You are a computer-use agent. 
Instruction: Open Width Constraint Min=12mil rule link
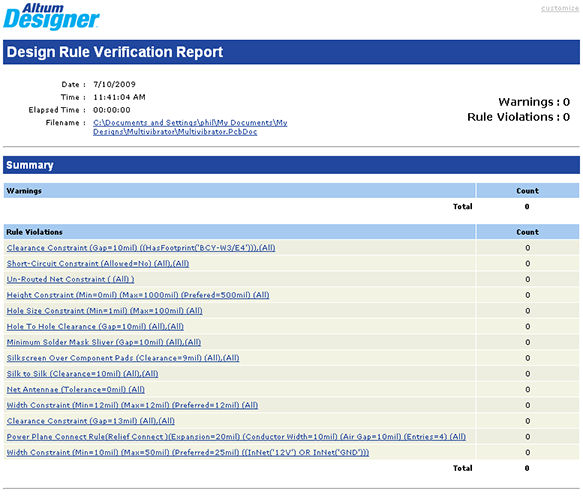point(132,405)
